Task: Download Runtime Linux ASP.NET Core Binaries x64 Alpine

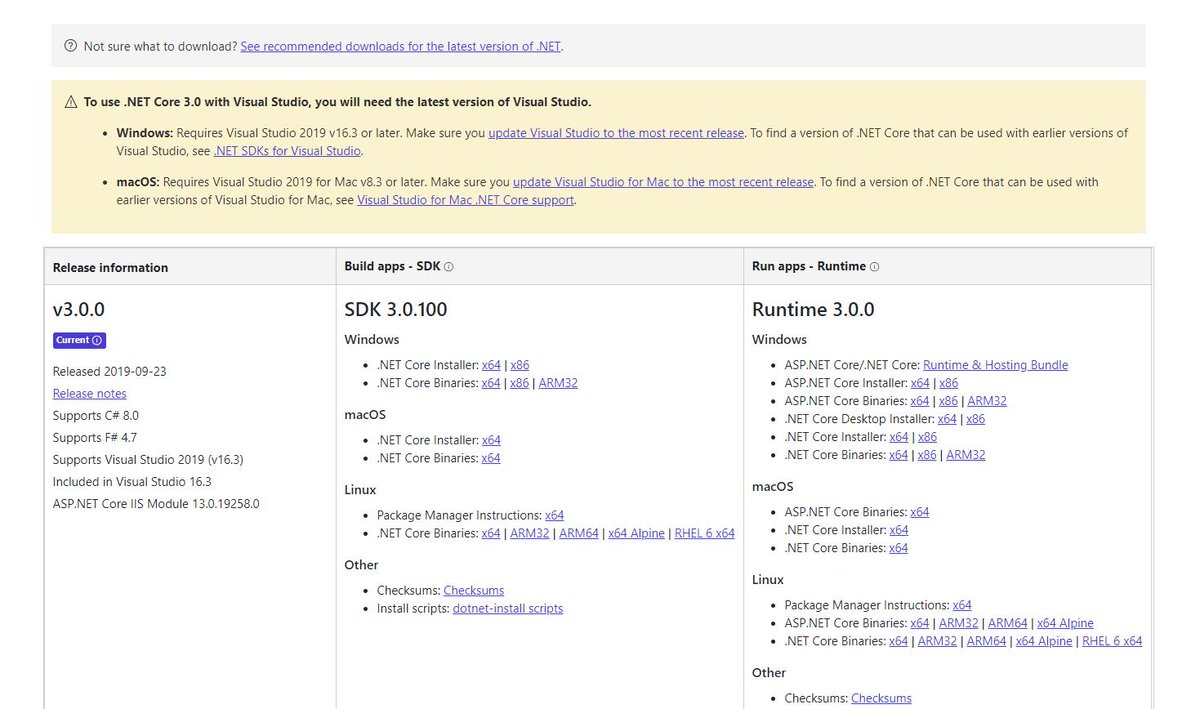Action: [x=1066, y=623]
